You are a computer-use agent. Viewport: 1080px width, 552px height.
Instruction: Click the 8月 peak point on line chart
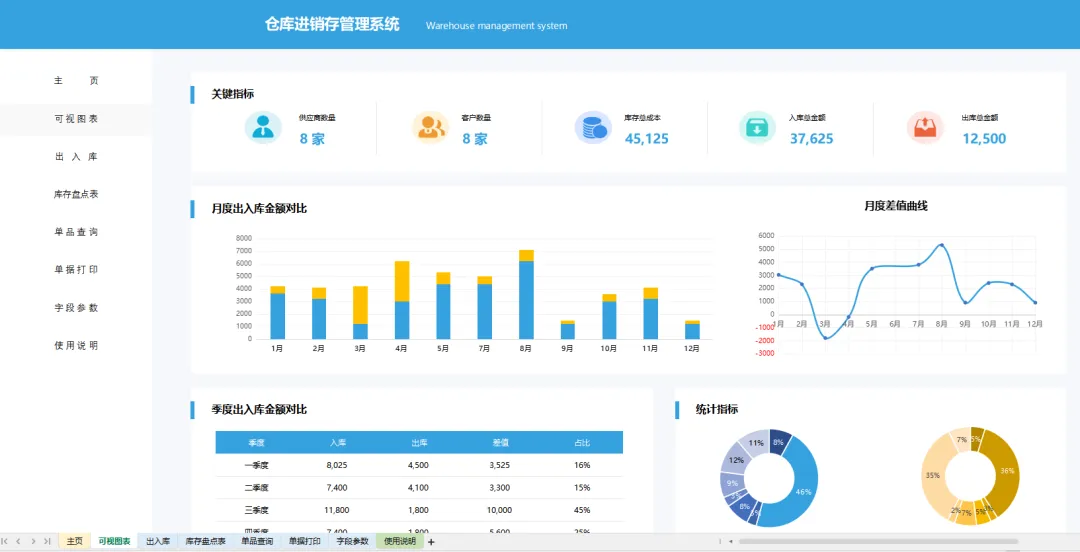pyautogui.click(x=942, y=245)
